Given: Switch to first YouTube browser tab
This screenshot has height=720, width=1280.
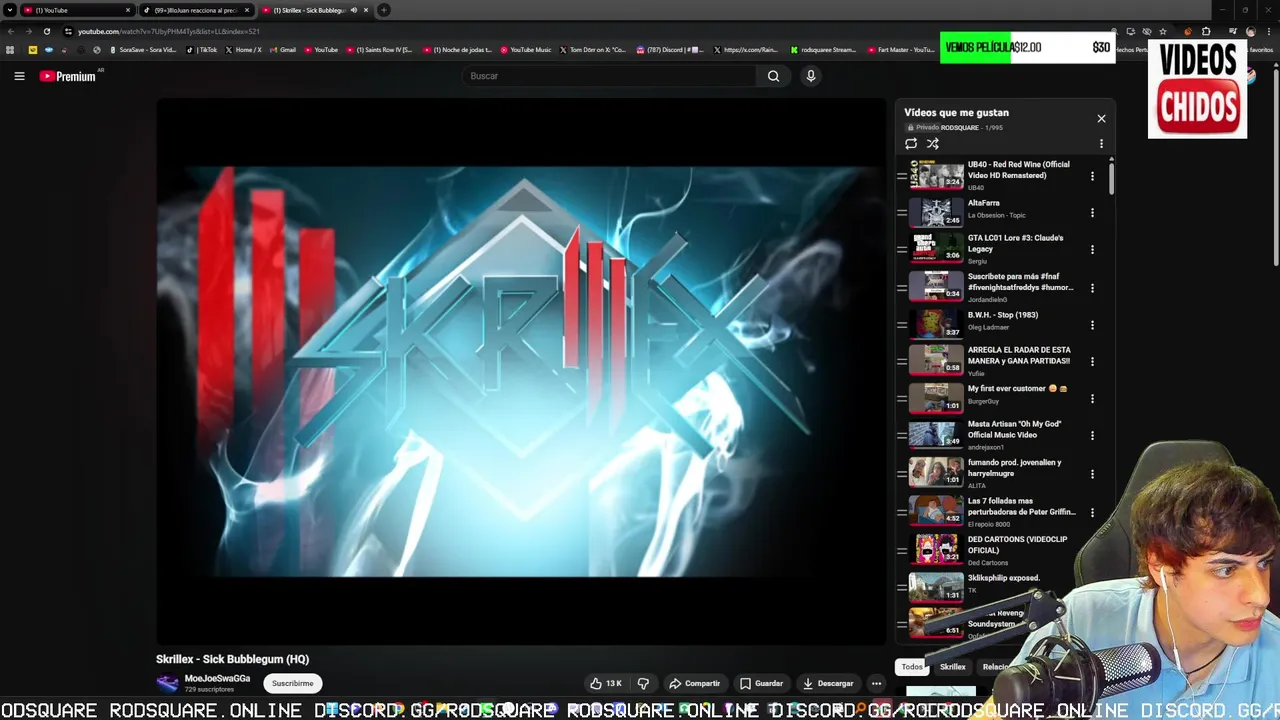Looking at the screenshot, I should point(76,10).
